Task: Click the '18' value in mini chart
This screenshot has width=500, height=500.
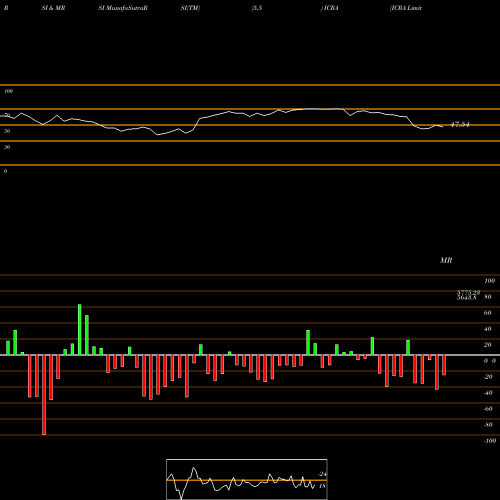Action: (322, 486)
